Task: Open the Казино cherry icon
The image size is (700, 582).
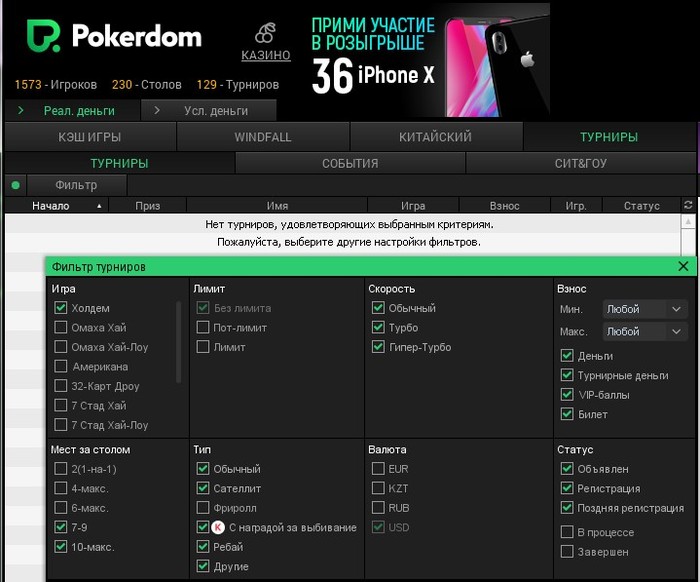Action: point(266,34)
